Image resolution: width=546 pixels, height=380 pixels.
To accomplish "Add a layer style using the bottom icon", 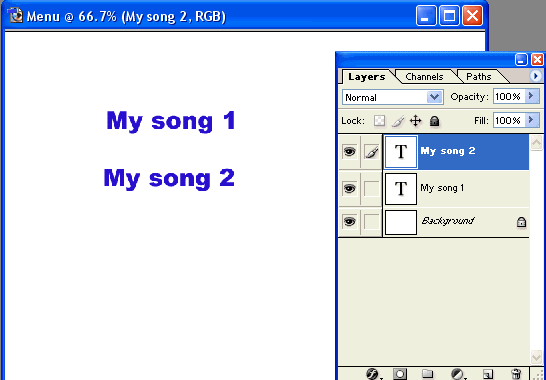I will pyautogui.click(x=373, y=374).
